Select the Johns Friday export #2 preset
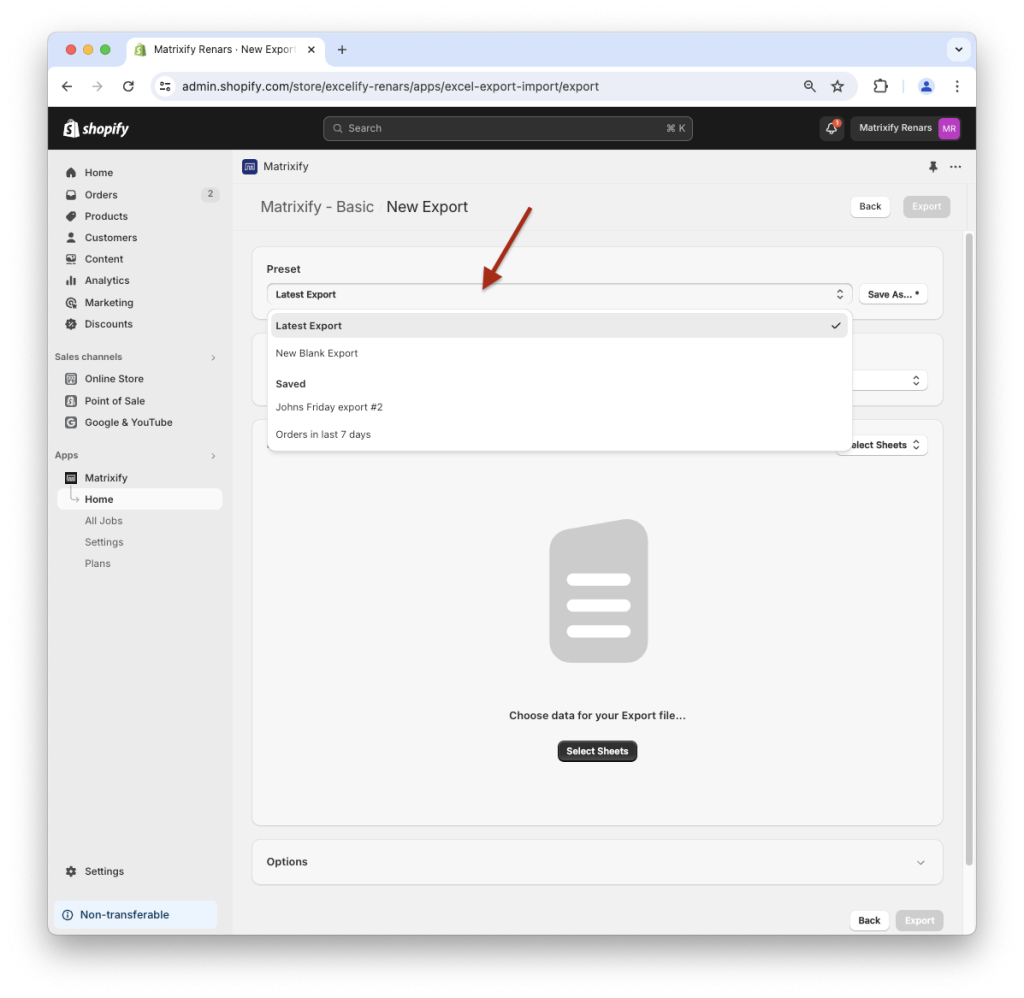The image size is (1024, 998). click(328, 407)
